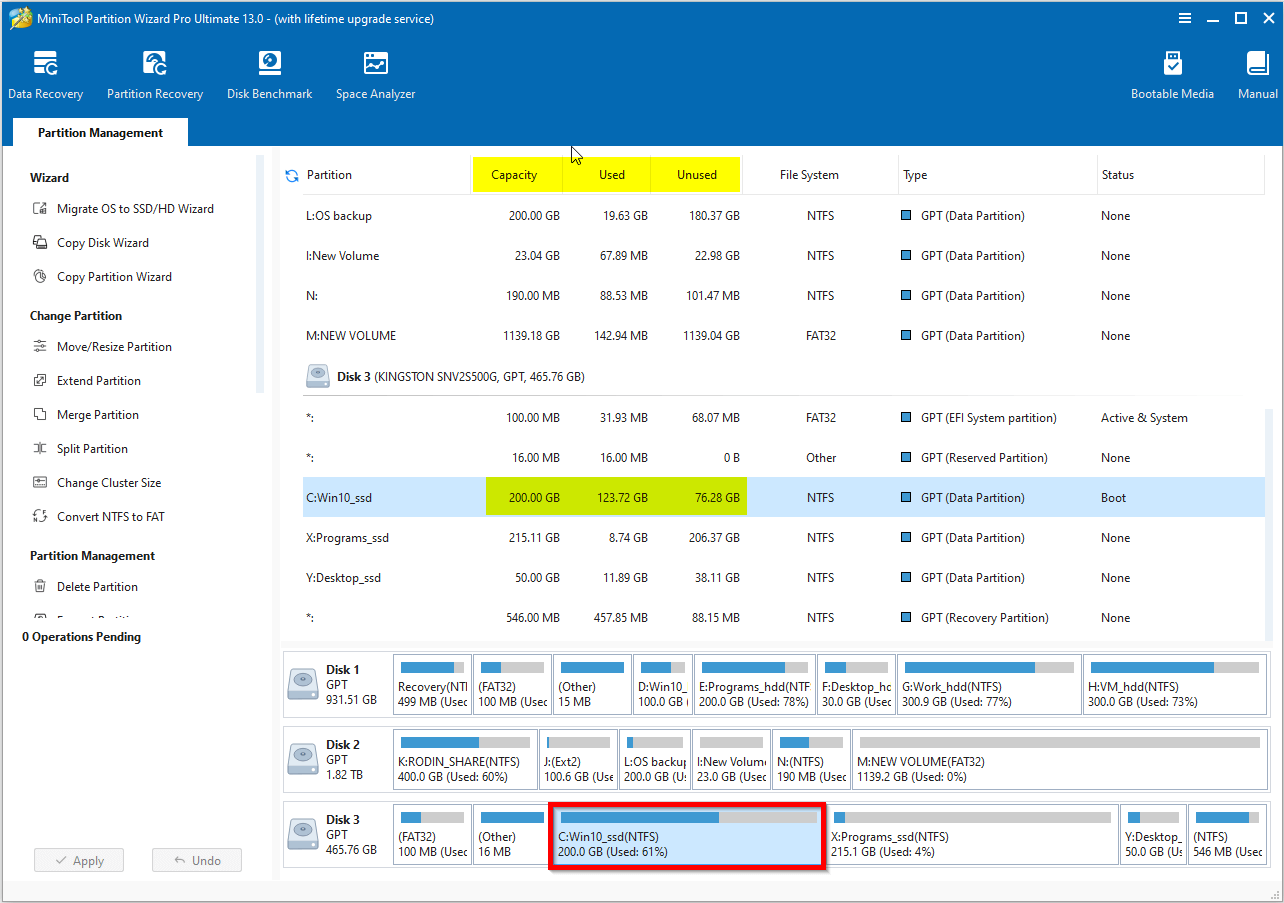Open Data Recovery tool

click(45, 76)
